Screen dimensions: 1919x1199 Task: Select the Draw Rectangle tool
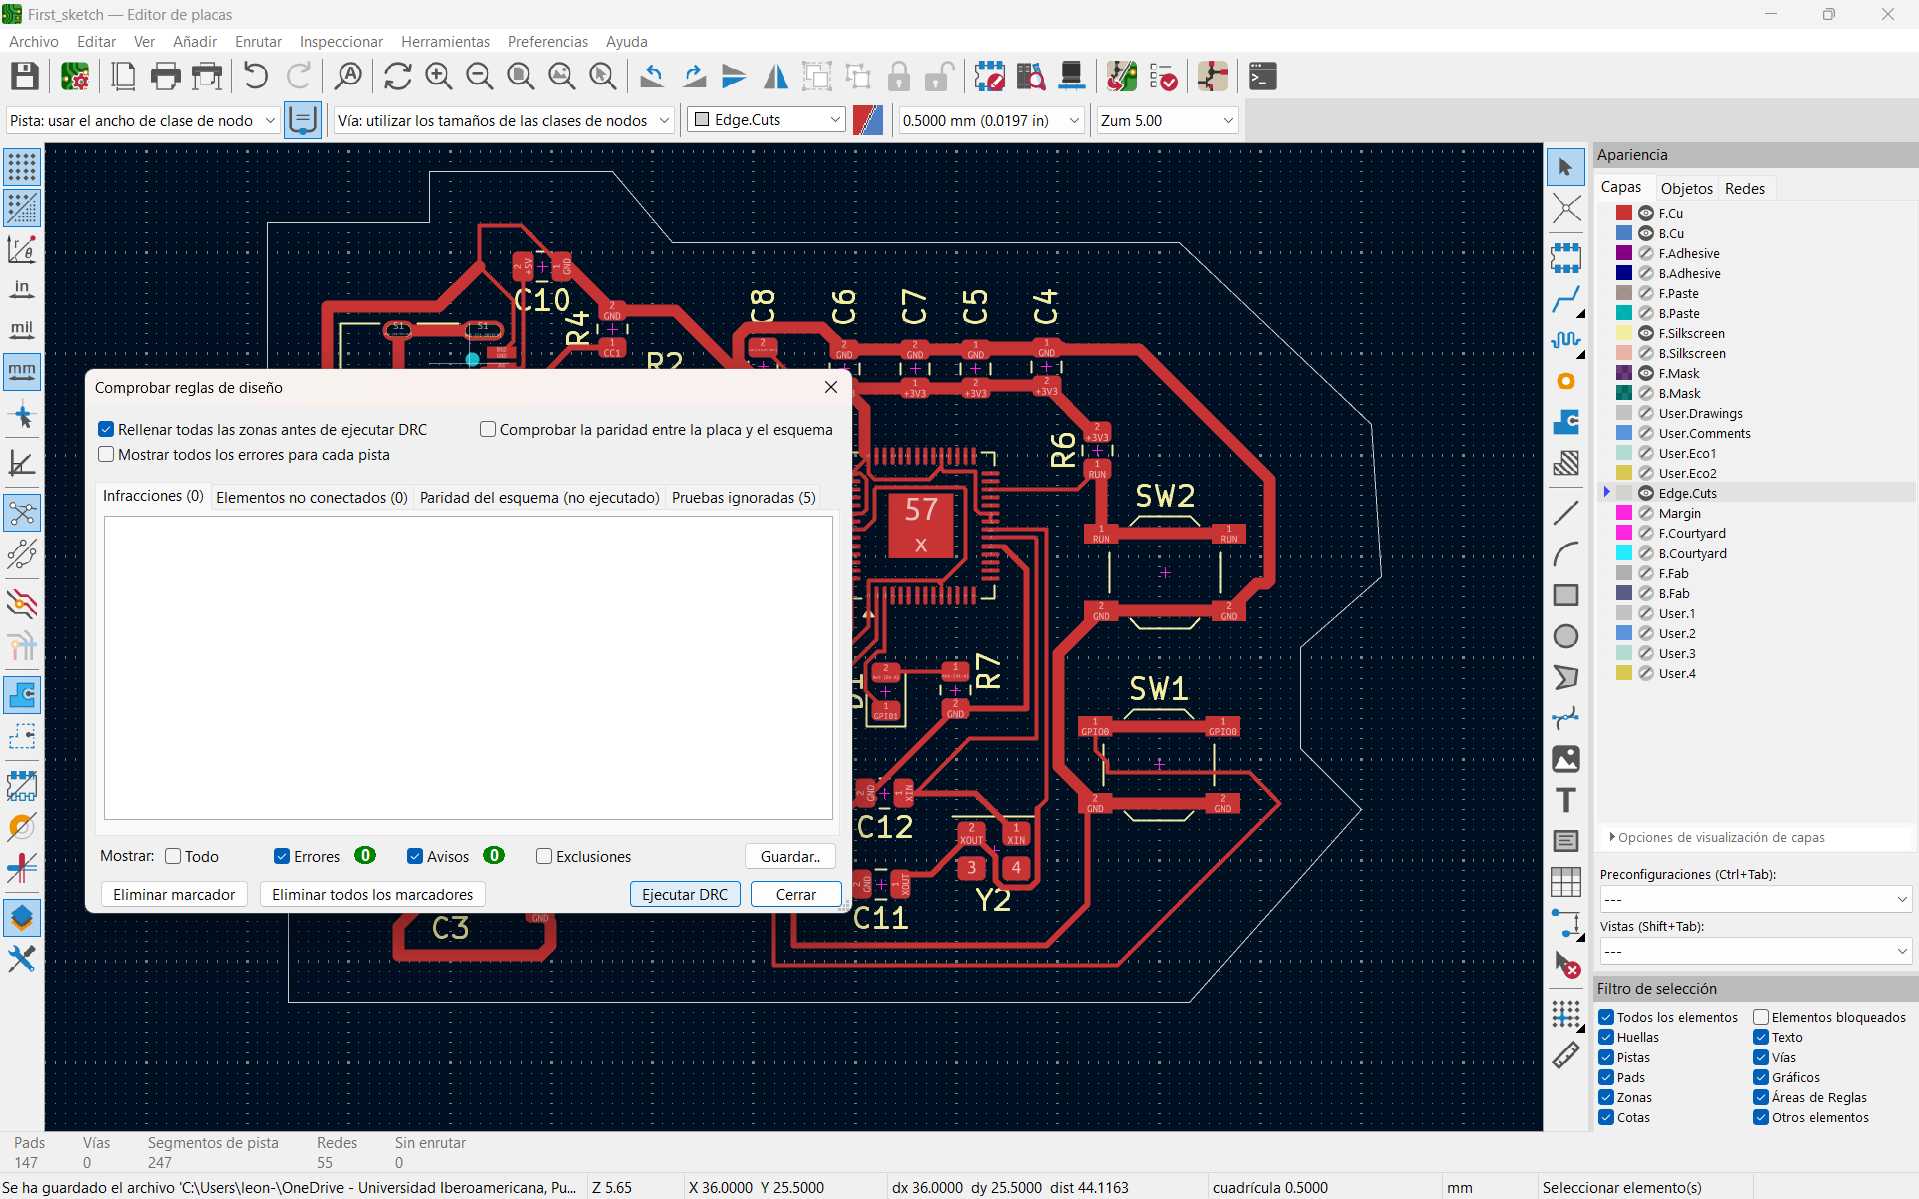tap(1565, 595)
